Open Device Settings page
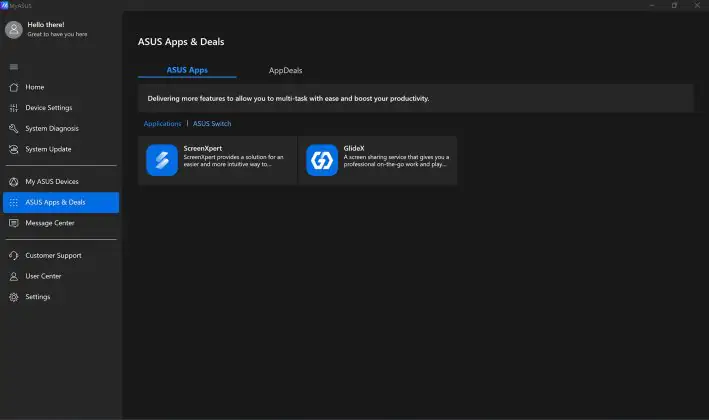The image size is (709, 420). click(49, 108)
